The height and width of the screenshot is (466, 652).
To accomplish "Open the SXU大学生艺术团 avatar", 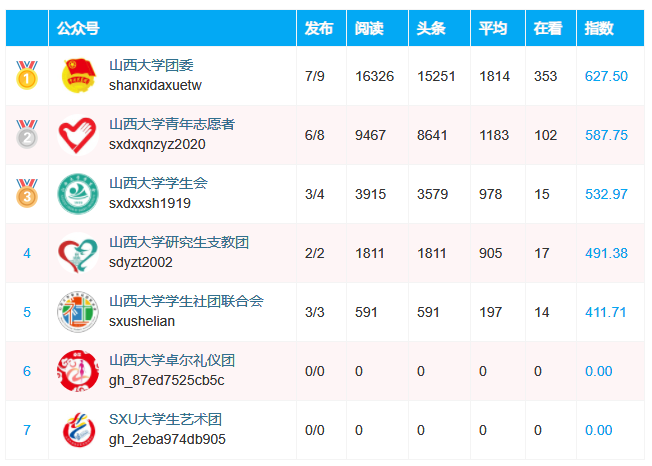I will [x=78, y=430].
